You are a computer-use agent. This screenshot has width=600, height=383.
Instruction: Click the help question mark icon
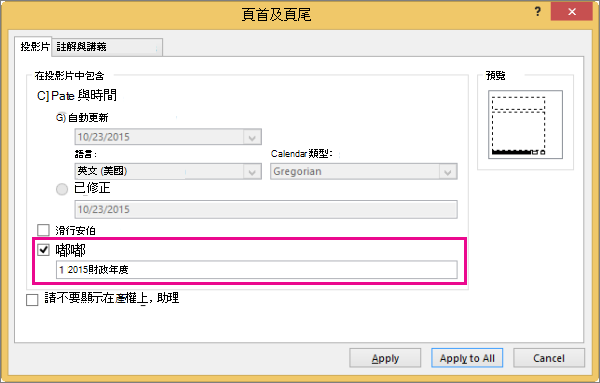[x=538, y=12]
